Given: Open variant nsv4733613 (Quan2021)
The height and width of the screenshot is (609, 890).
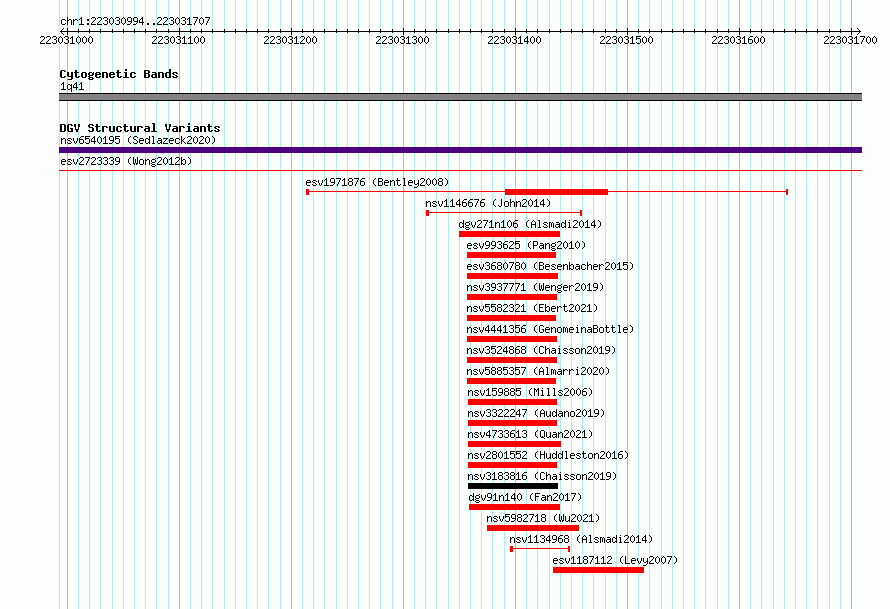Looking at the screenshot, I should pyautogui.click(x=530, y=434).
